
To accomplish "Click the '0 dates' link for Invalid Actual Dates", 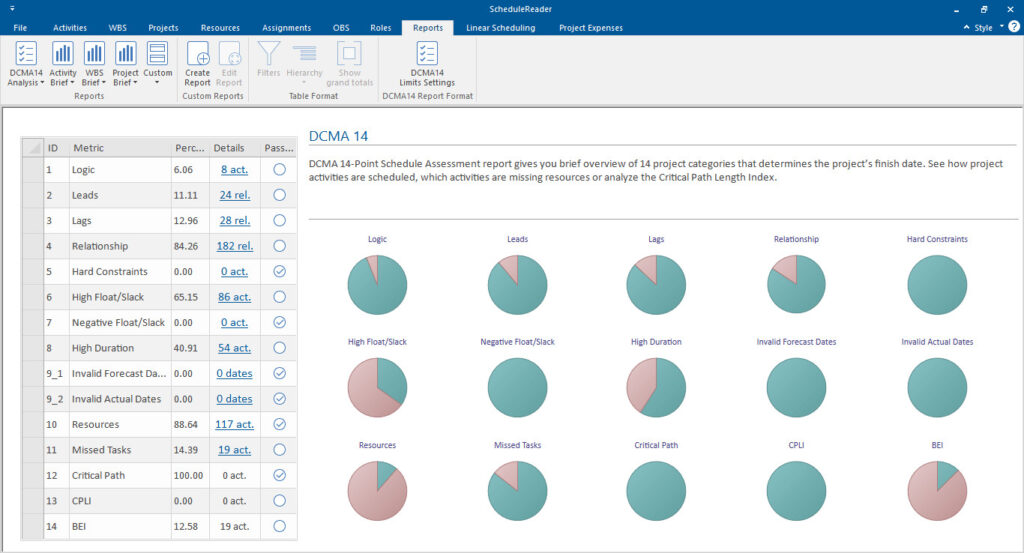I will (x=234, y=399).
